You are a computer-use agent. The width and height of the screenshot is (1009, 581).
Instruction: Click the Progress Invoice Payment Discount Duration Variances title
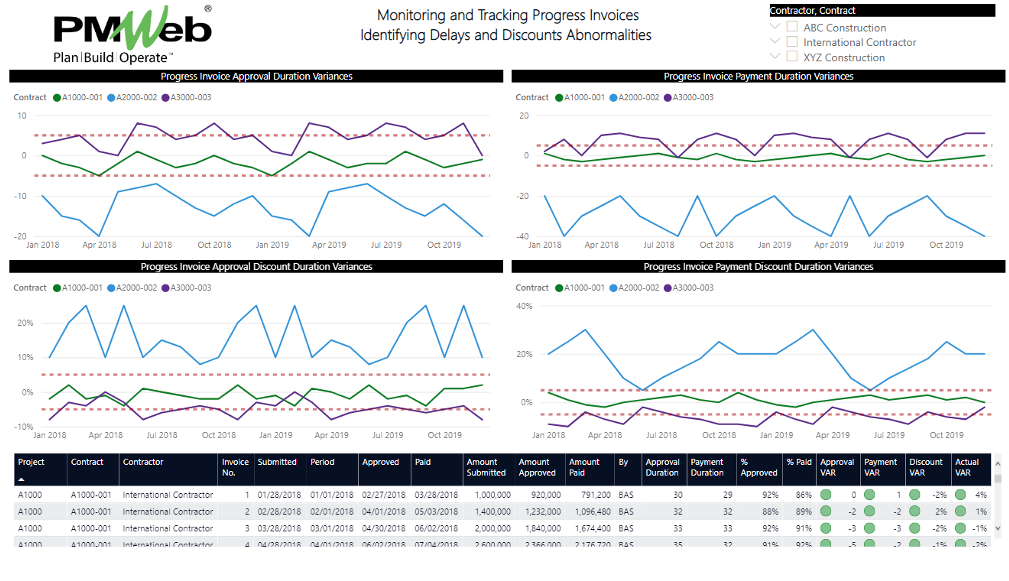(x=758, y=267)
